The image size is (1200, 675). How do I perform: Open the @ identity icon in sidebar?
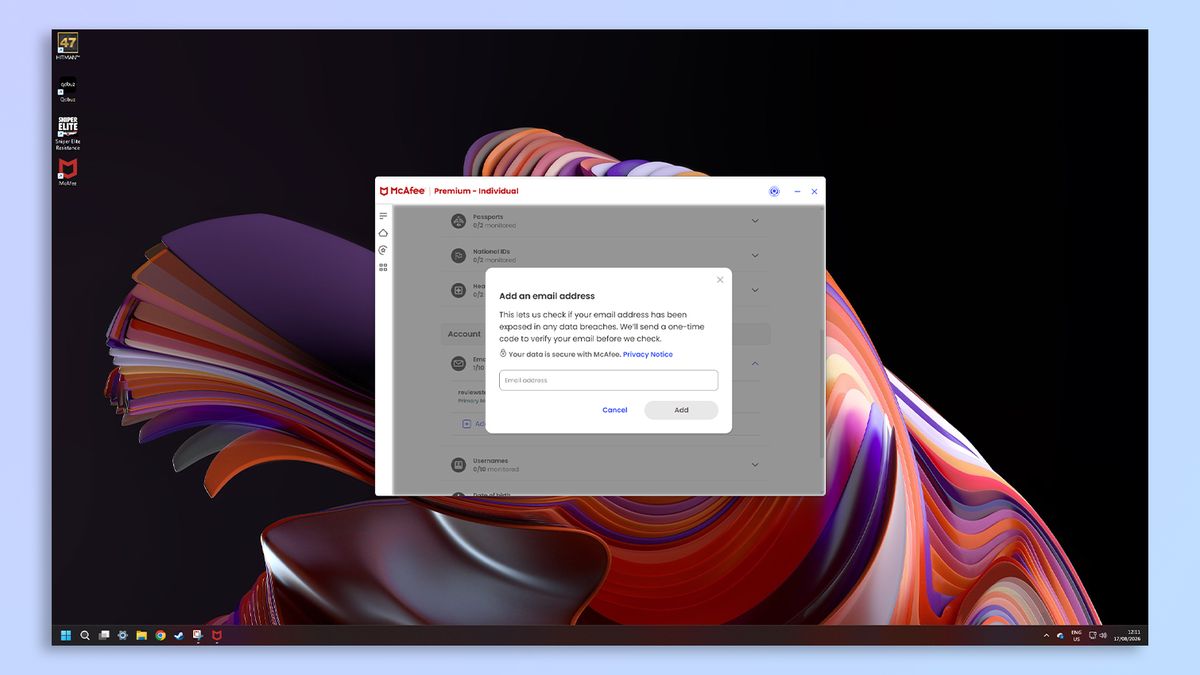(383, 250)
